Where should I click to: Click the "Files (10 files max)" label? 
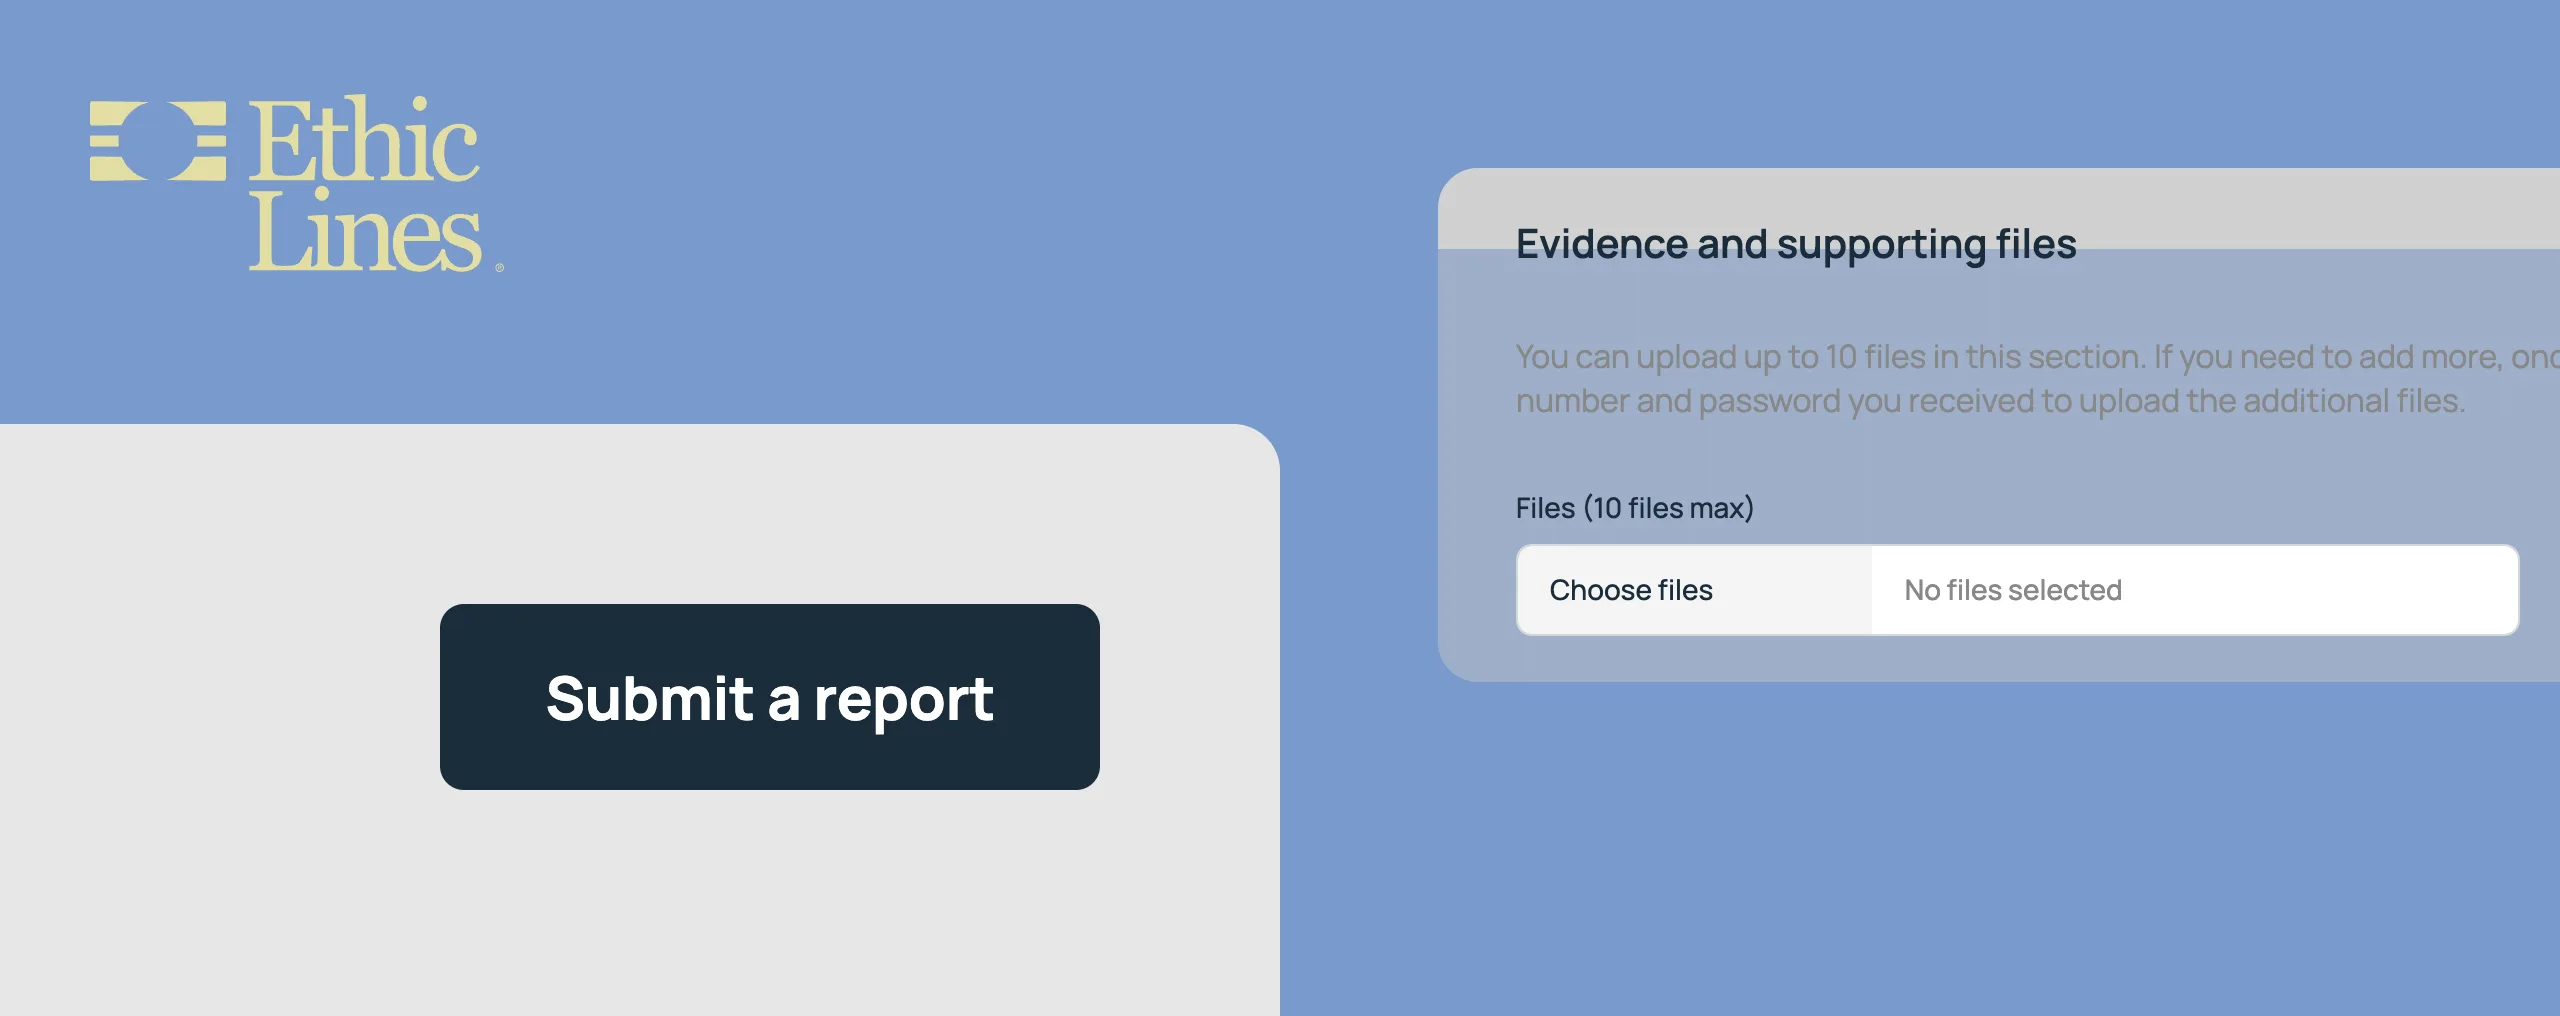pyautogui.click(x=1634, y=508)
